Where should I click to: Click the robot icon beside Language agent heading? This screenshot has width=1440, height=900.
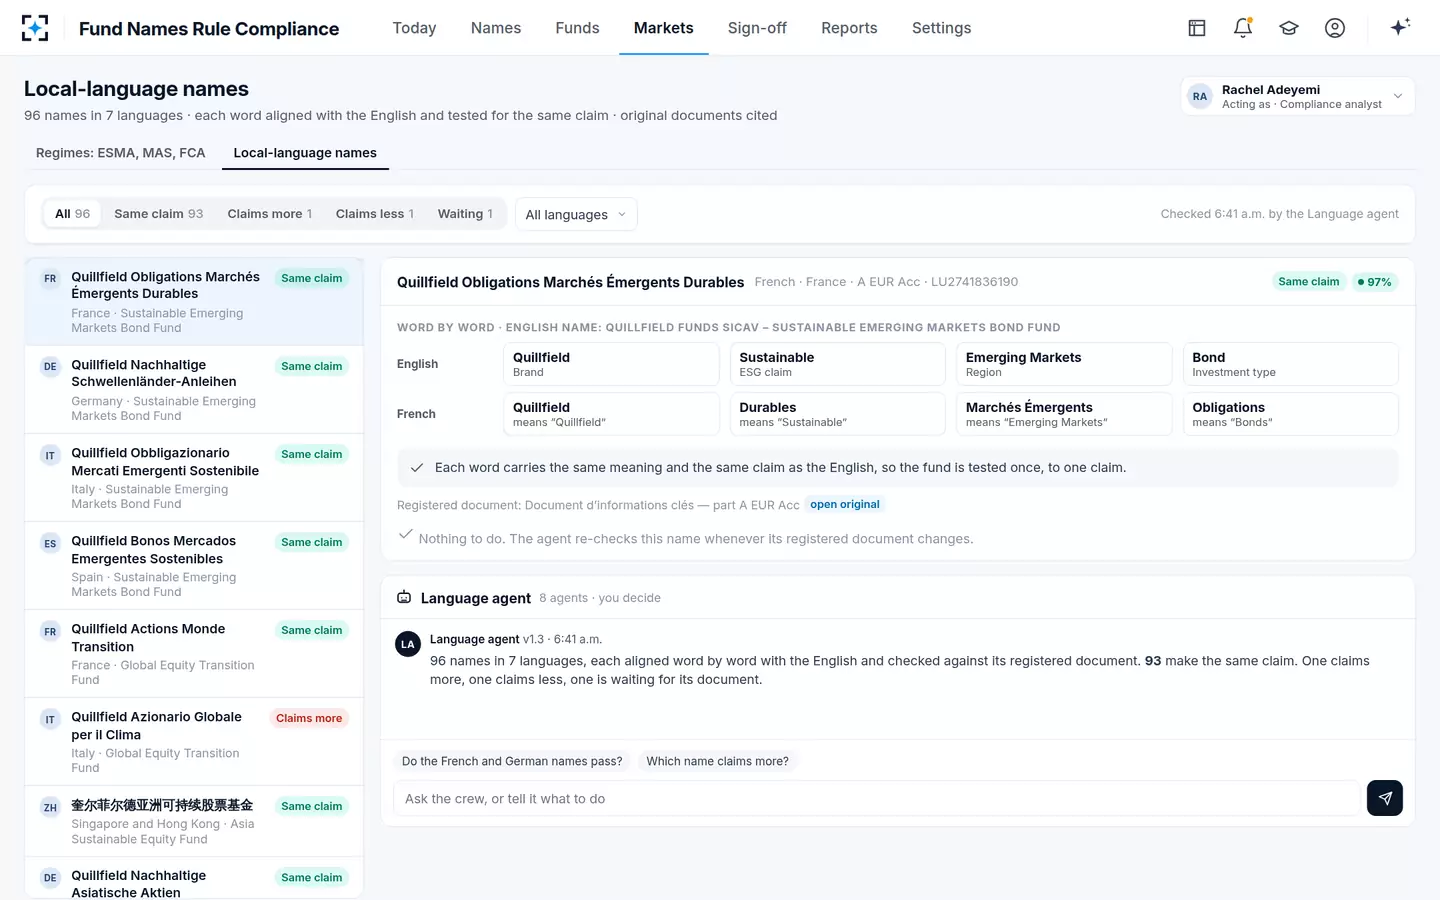(404, 597)
